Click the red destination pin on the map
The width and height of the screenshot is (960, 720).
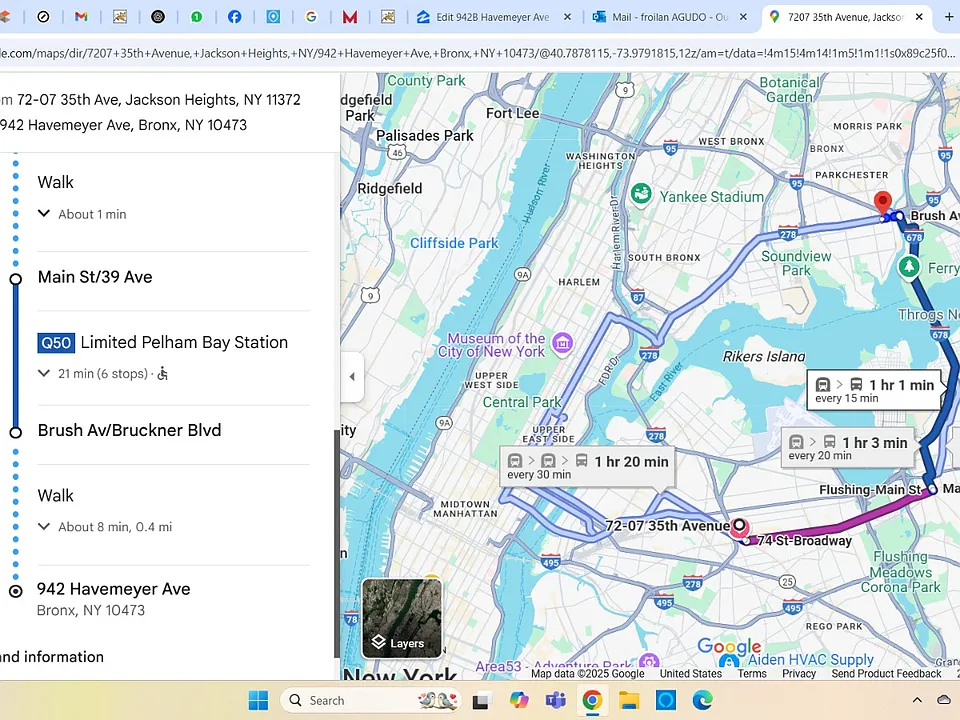tap(882, 203)
